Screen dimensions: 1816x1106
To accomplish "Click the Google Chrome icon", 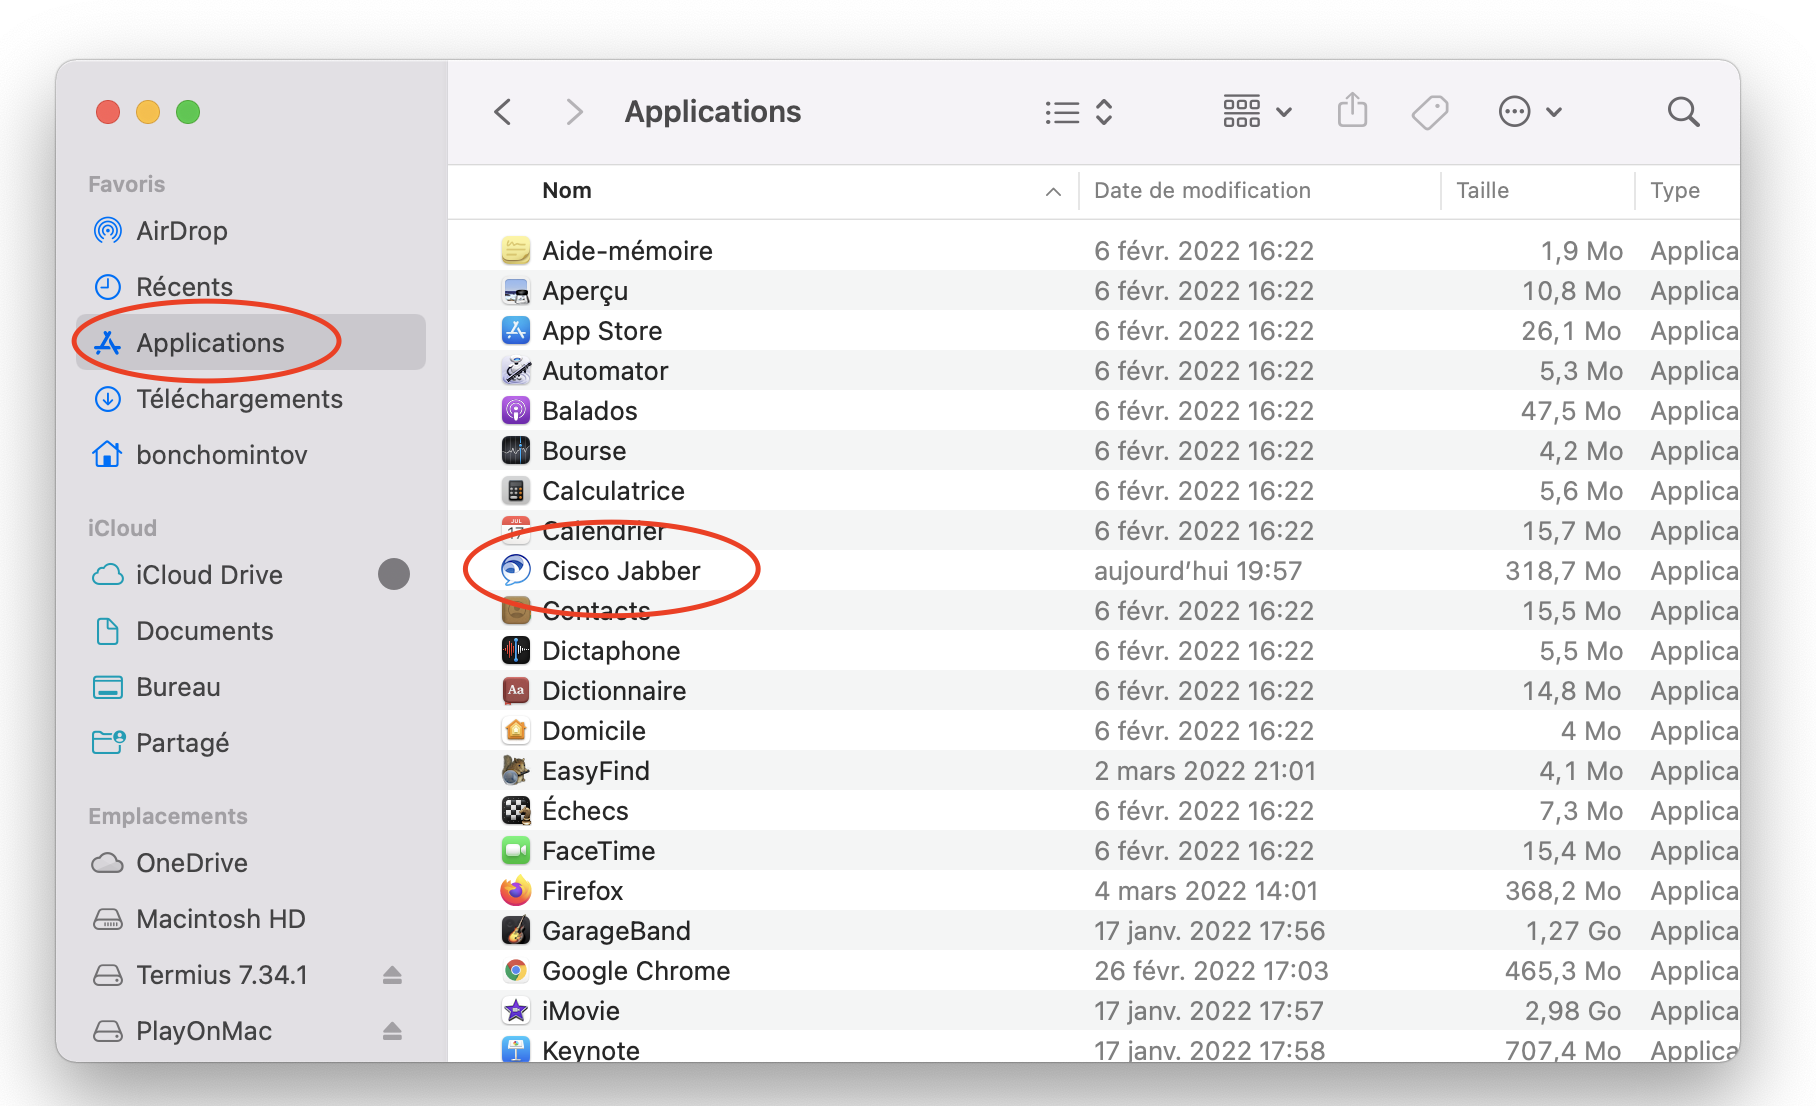I will [515, 971].
